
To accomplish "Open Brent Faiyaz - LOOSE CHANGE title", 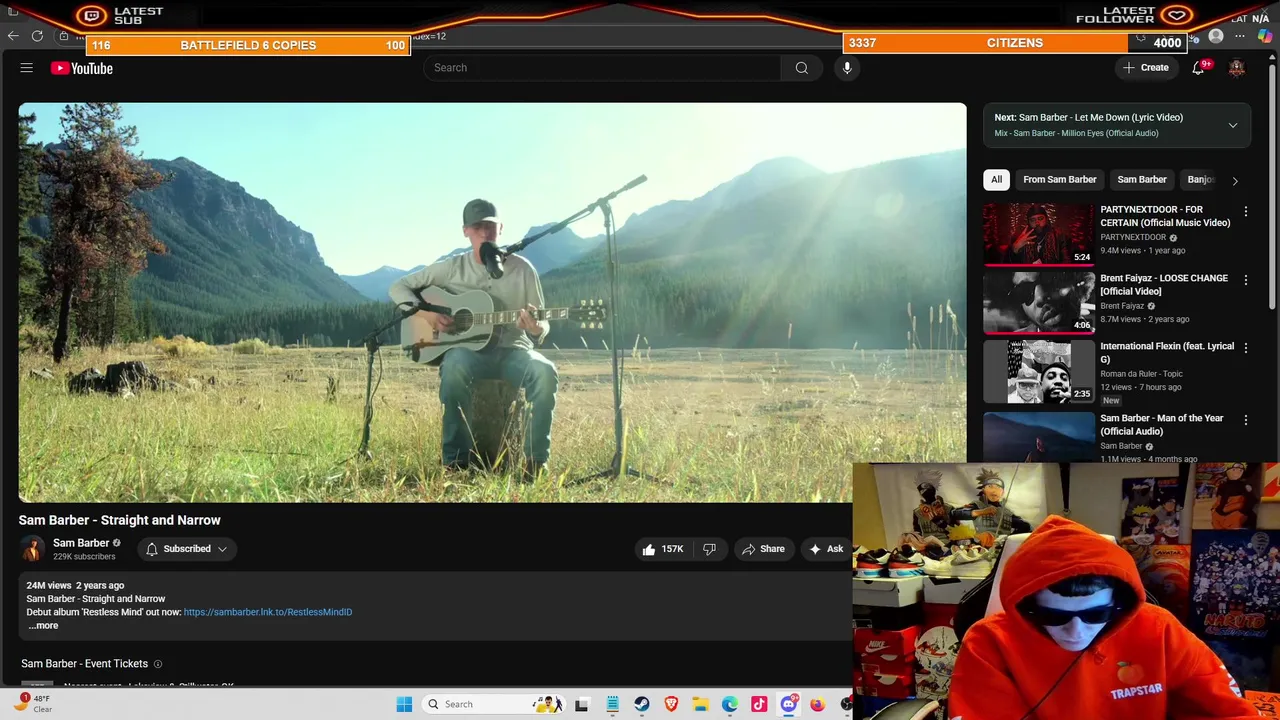I will coord(1164,285).
